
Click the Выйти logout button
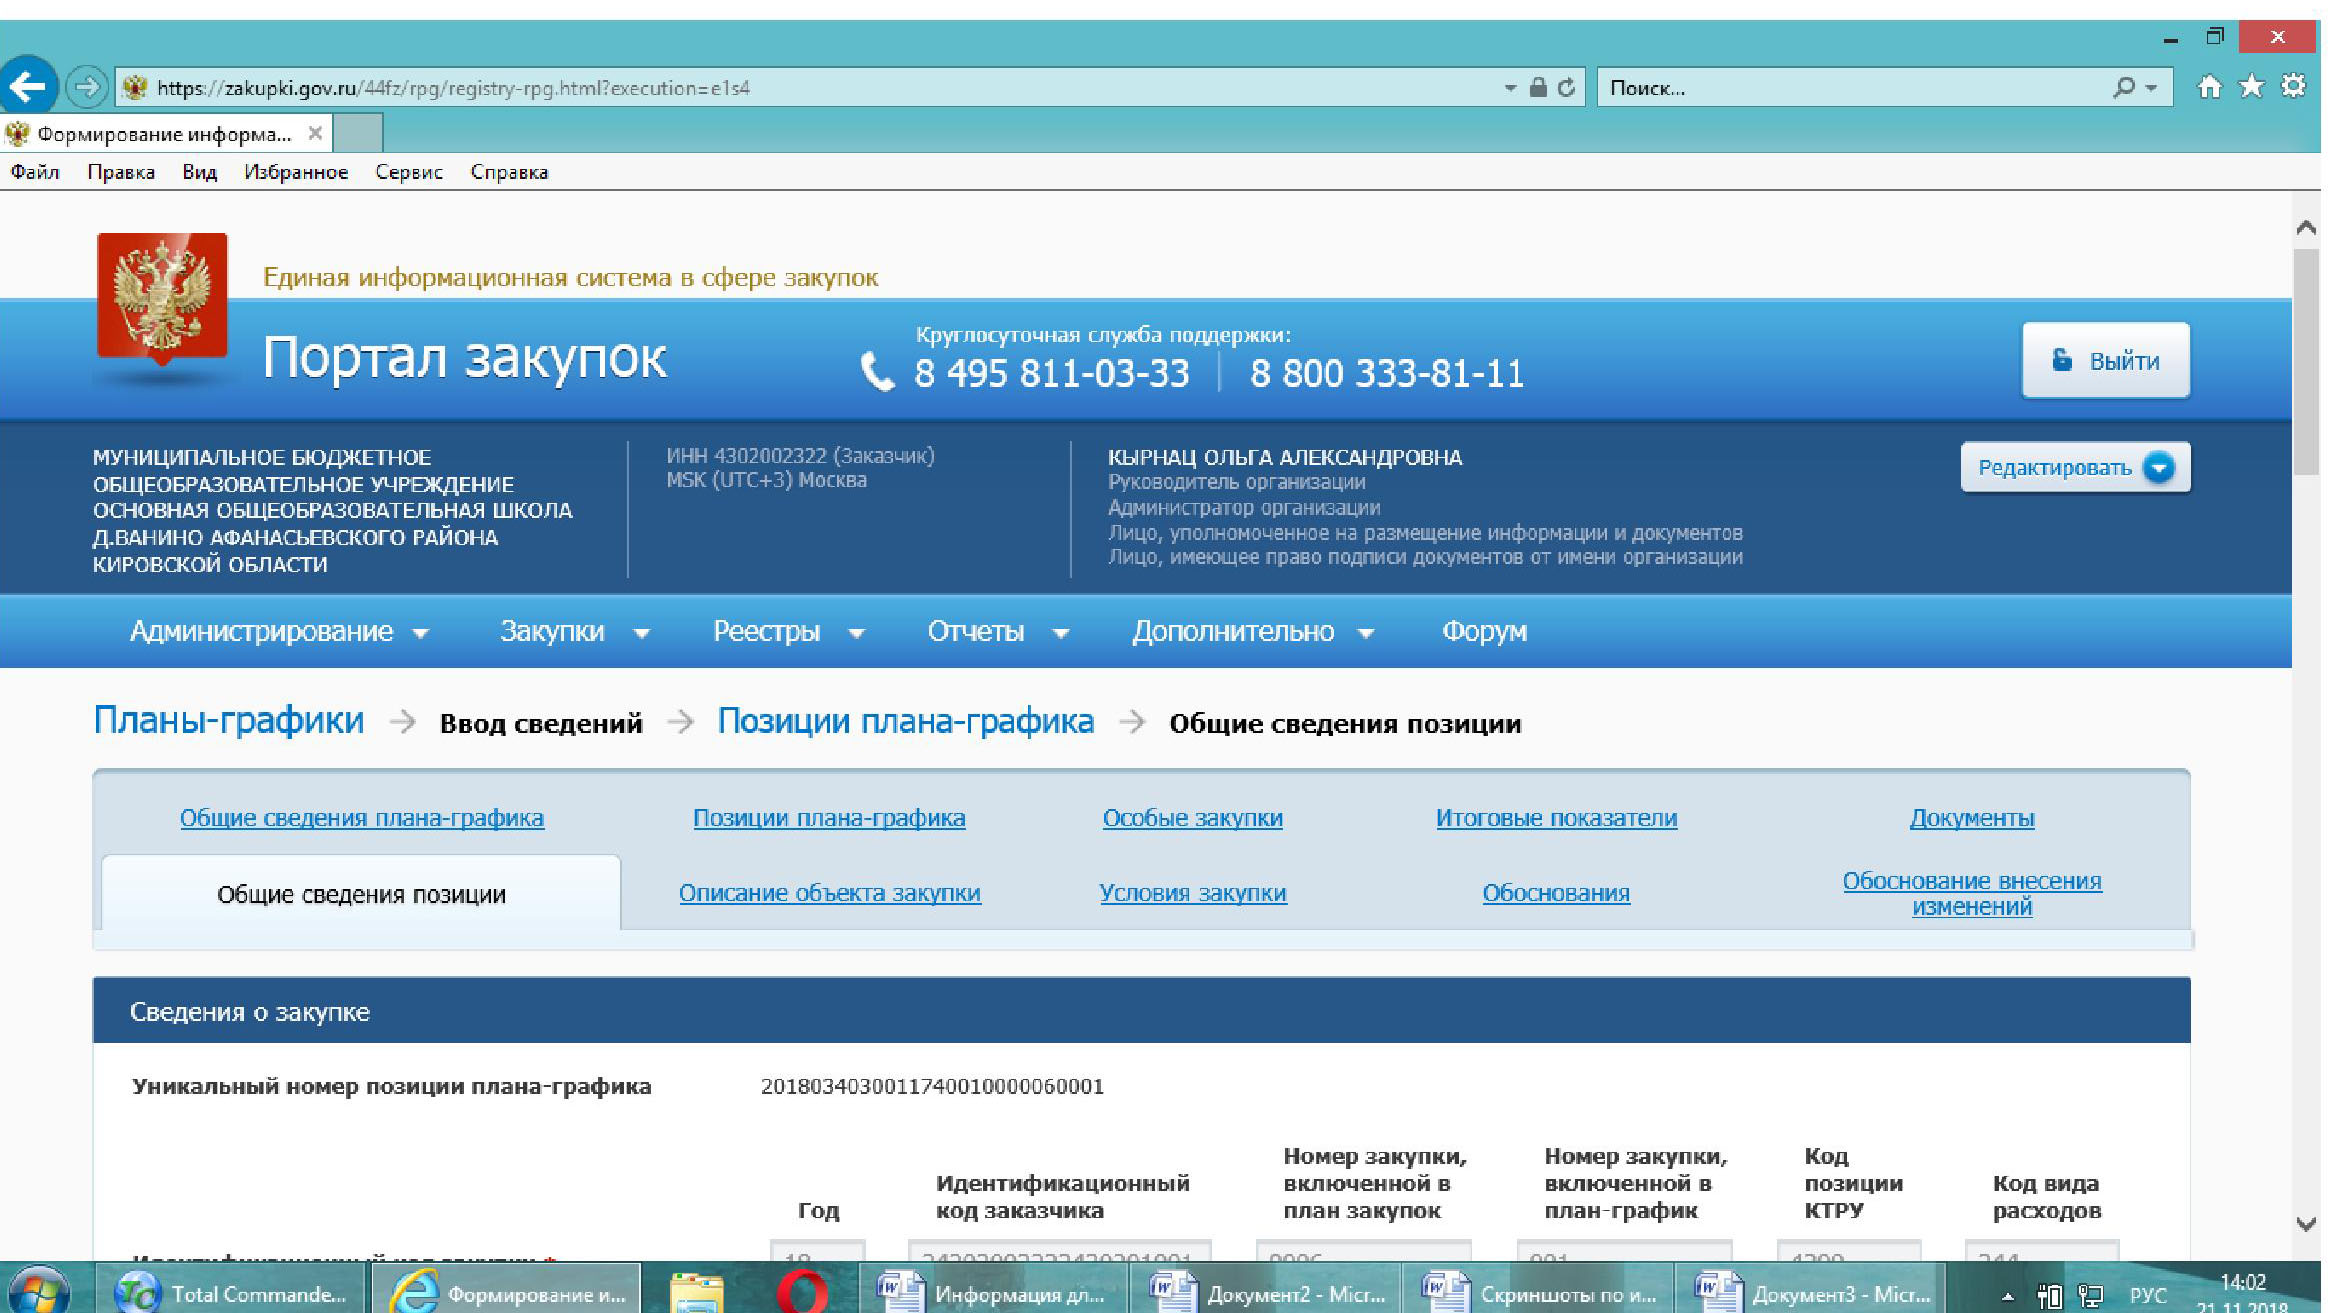point(2105,360)
